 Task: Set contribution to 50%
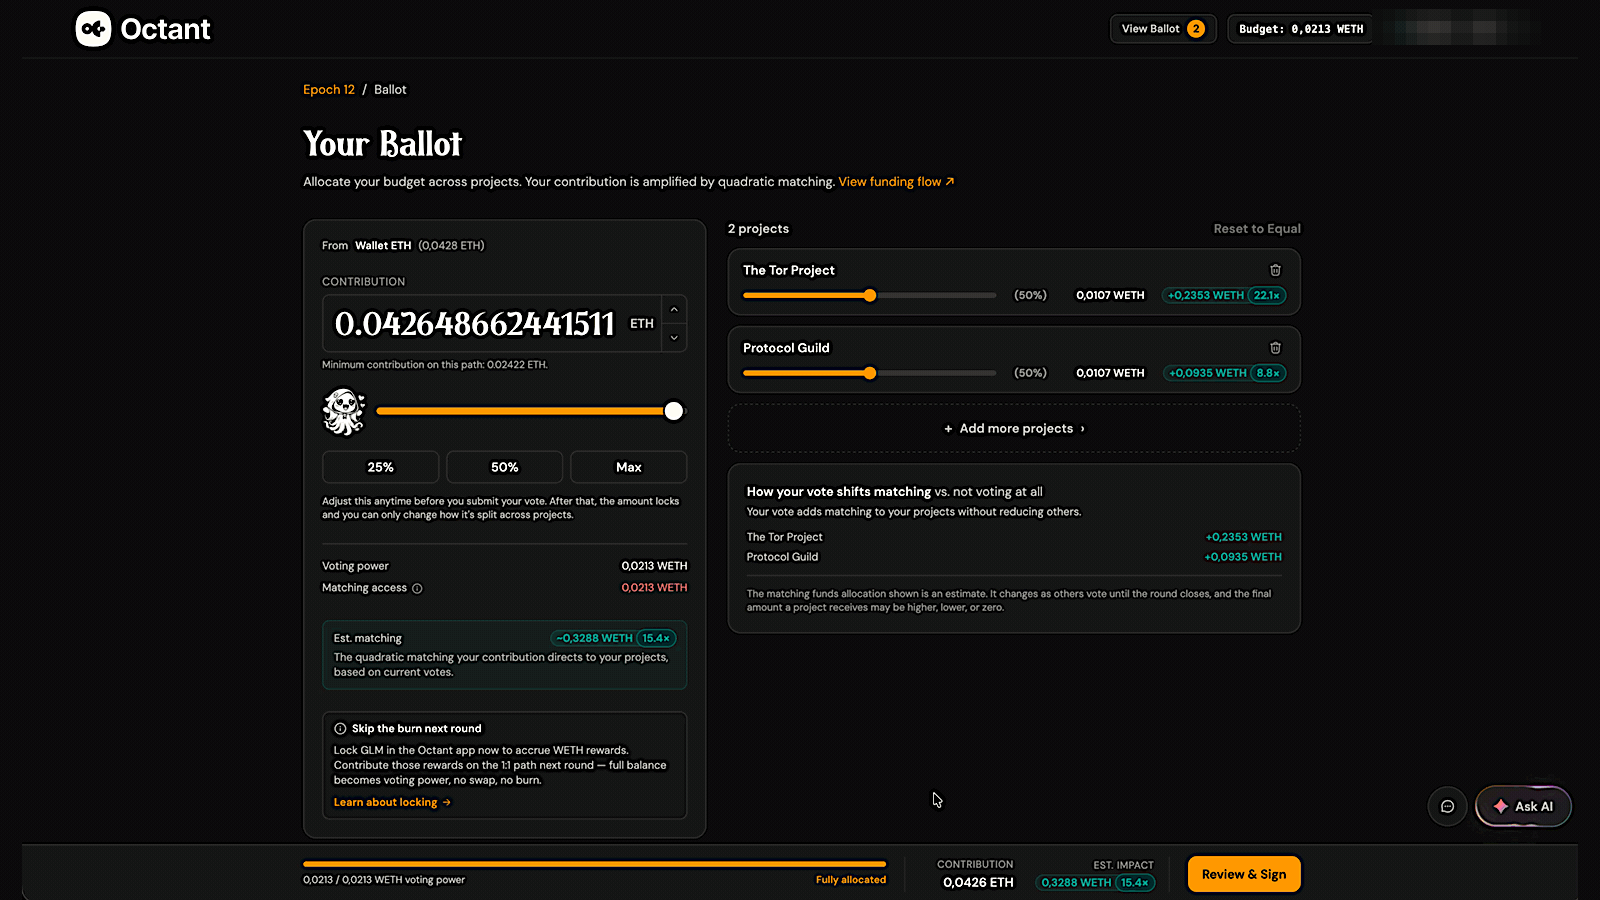click(504, 467)
